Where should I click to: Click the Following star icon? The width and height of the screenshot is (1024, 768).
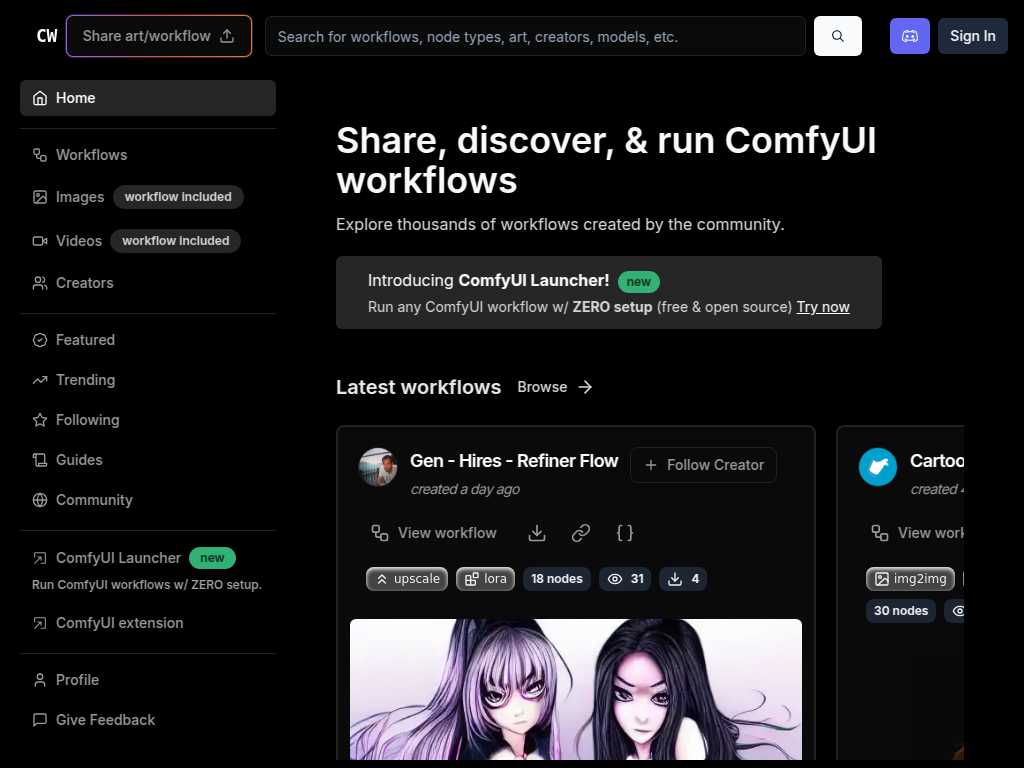coord(40,419)
